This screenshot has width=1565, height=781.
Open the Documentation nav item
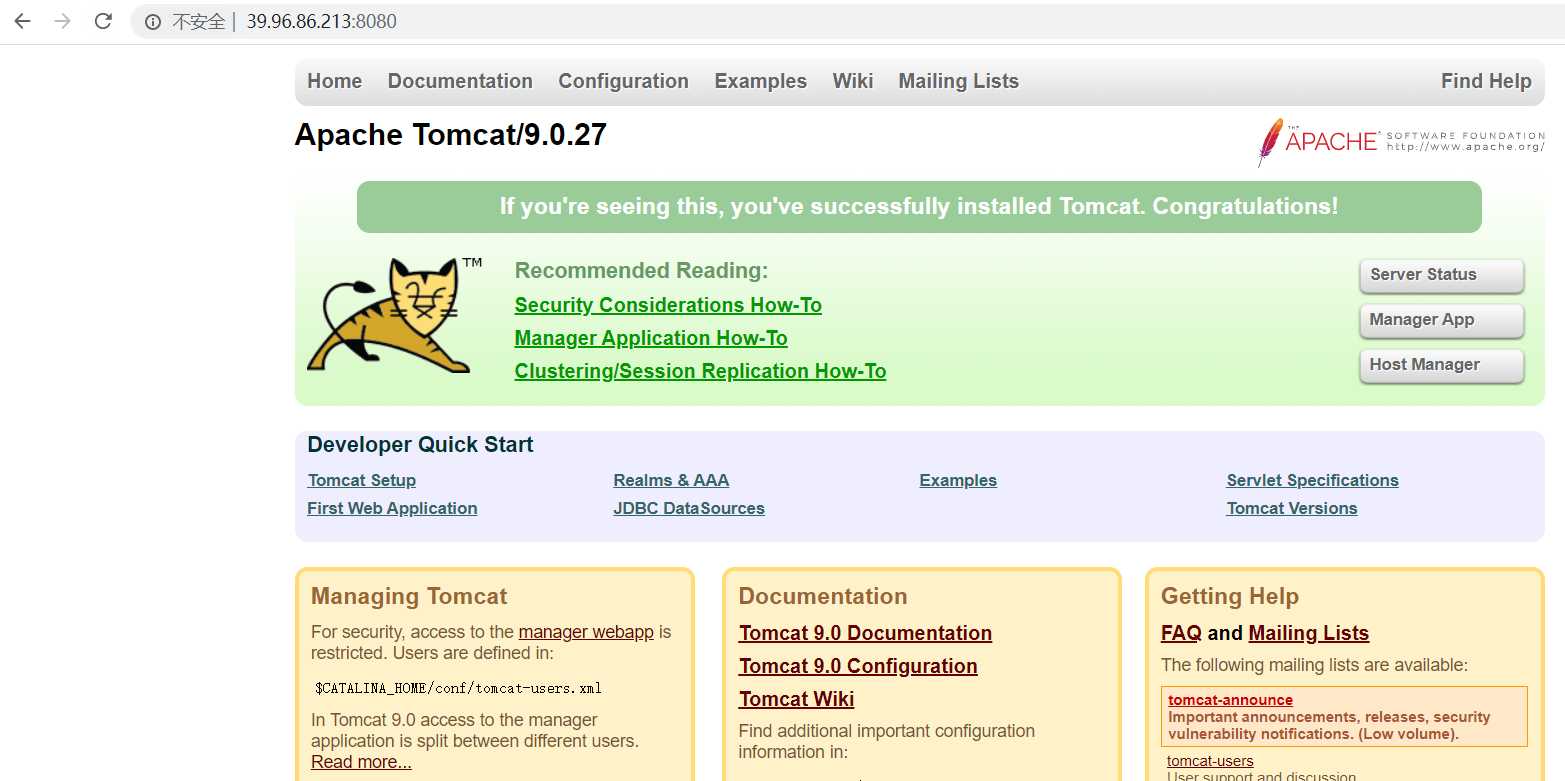(x=460, y=81)
